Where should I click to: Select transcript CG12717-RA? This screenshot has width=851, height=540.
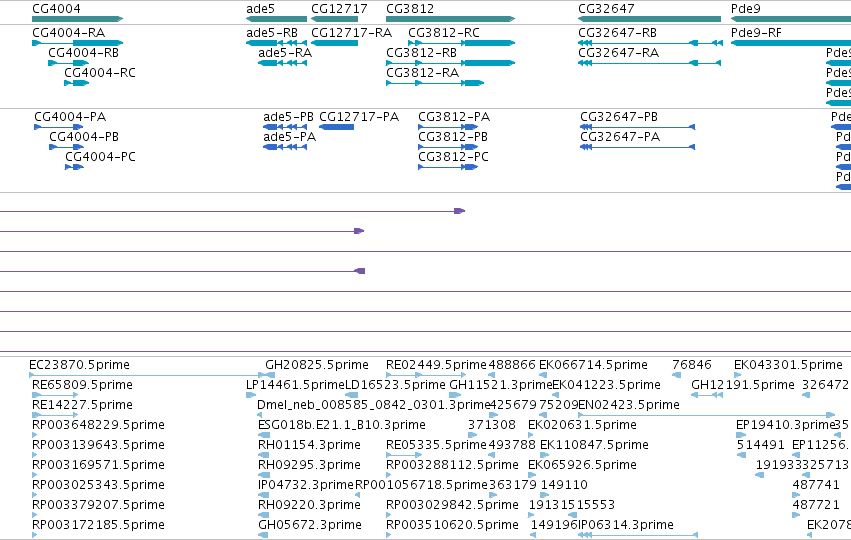click(x=351, y=33)
